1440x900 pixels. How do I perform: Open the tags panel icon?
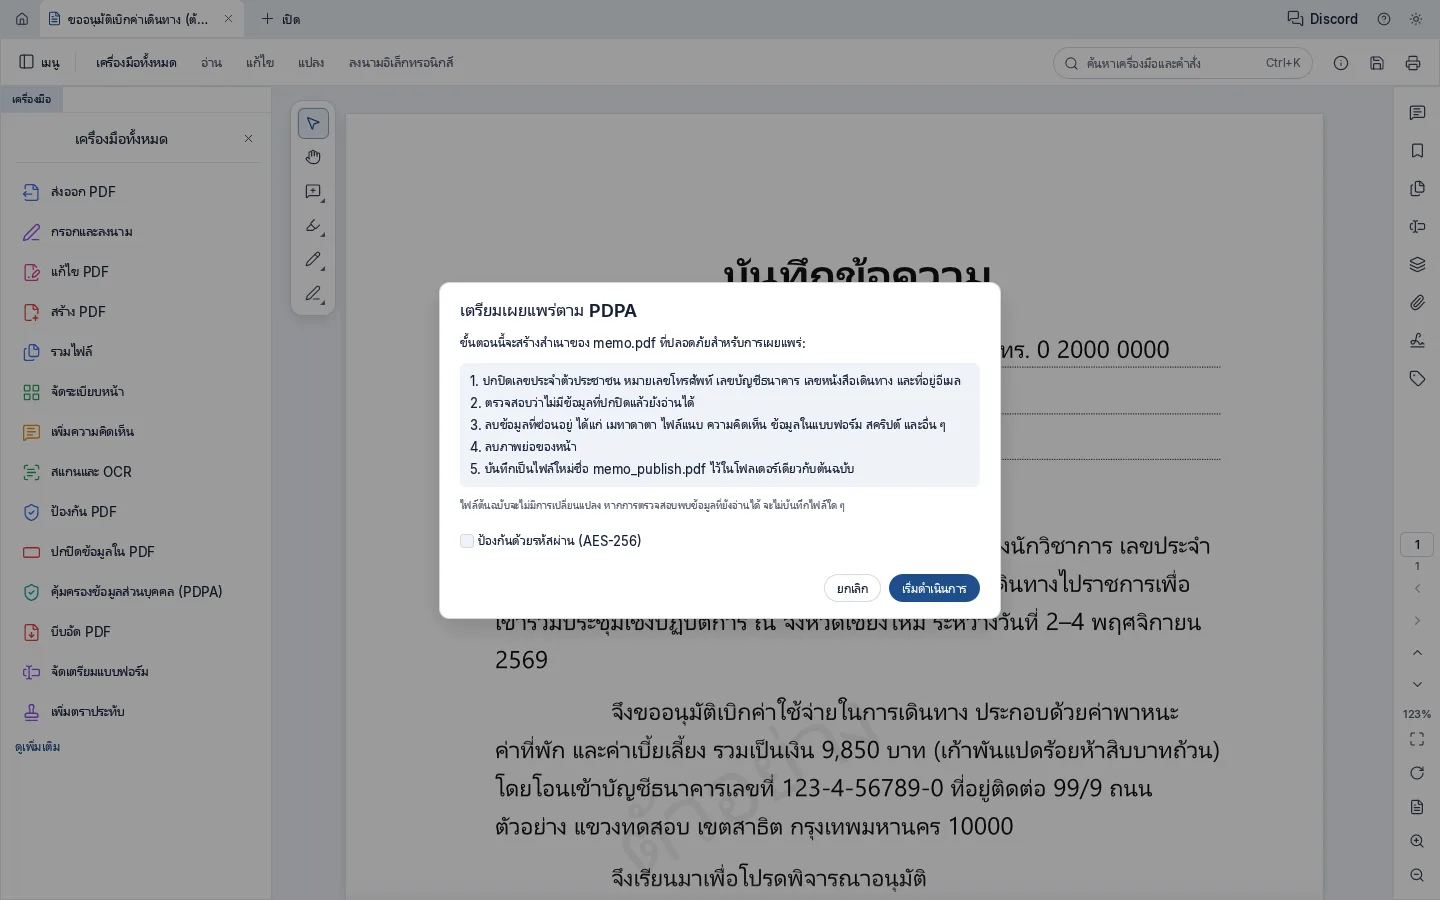pos(1417,379)
